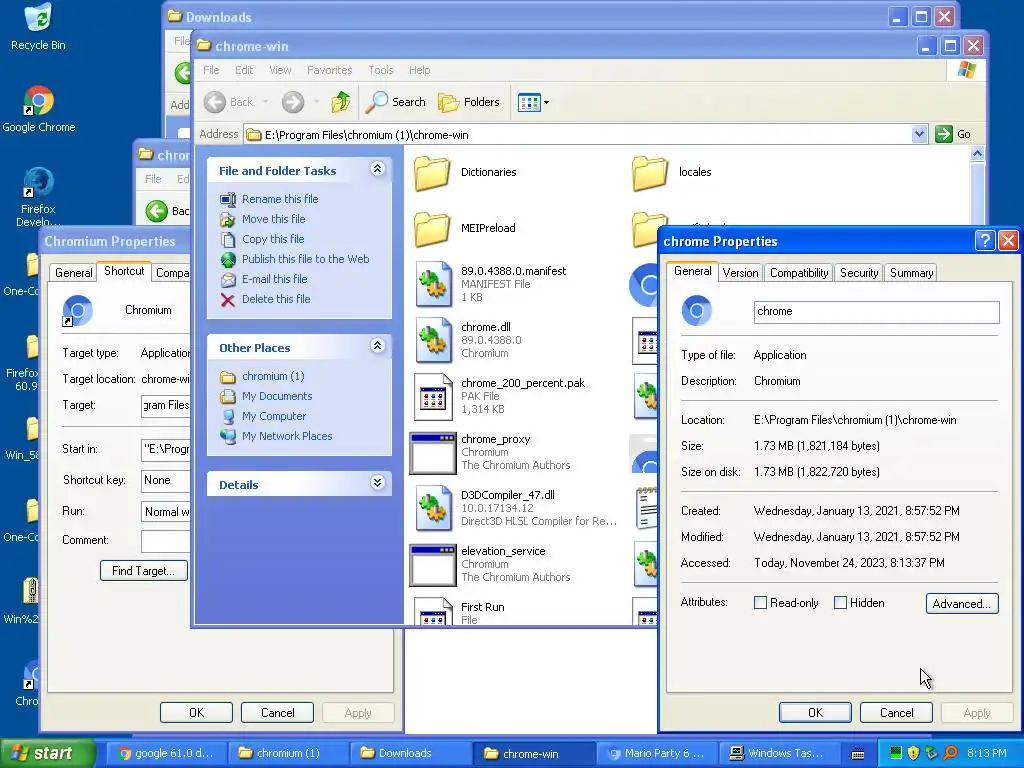Click Move this file
The image size is (1024, 768).
274,219
